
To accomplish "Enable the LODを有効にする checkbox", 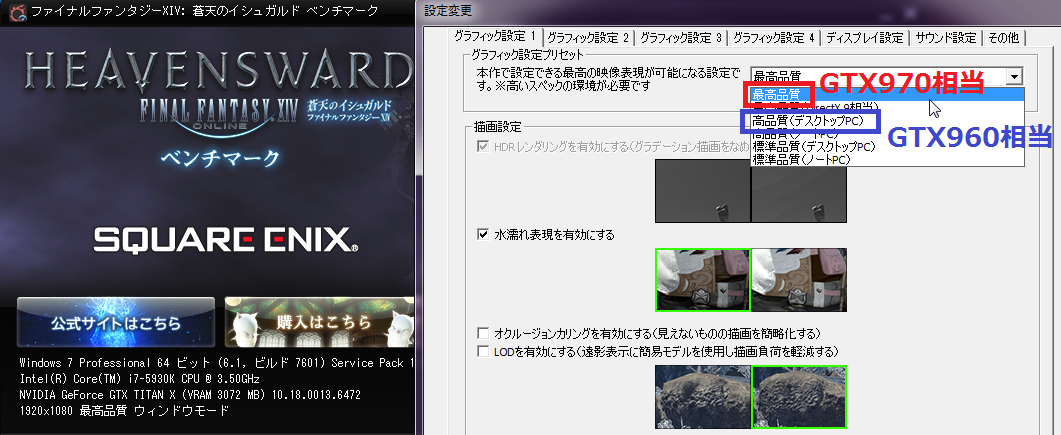I will [x=483, y=351].
